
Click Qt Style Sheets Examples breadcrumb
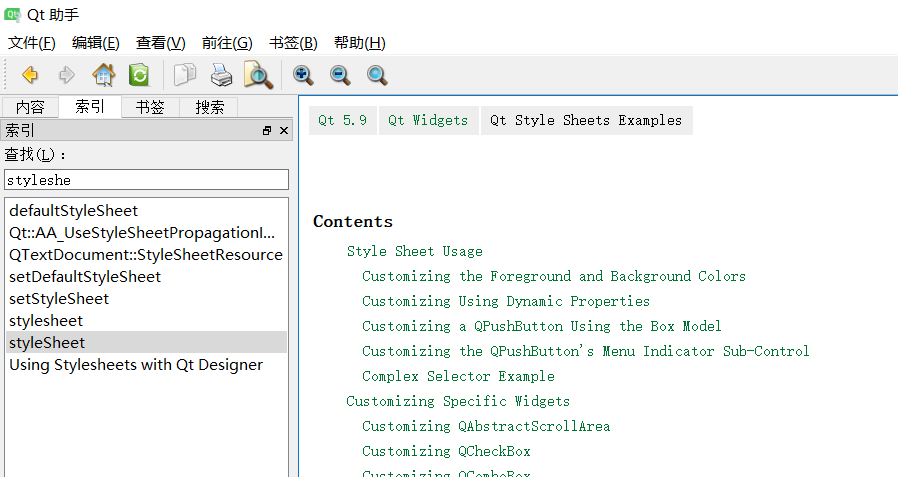(586, 120)
